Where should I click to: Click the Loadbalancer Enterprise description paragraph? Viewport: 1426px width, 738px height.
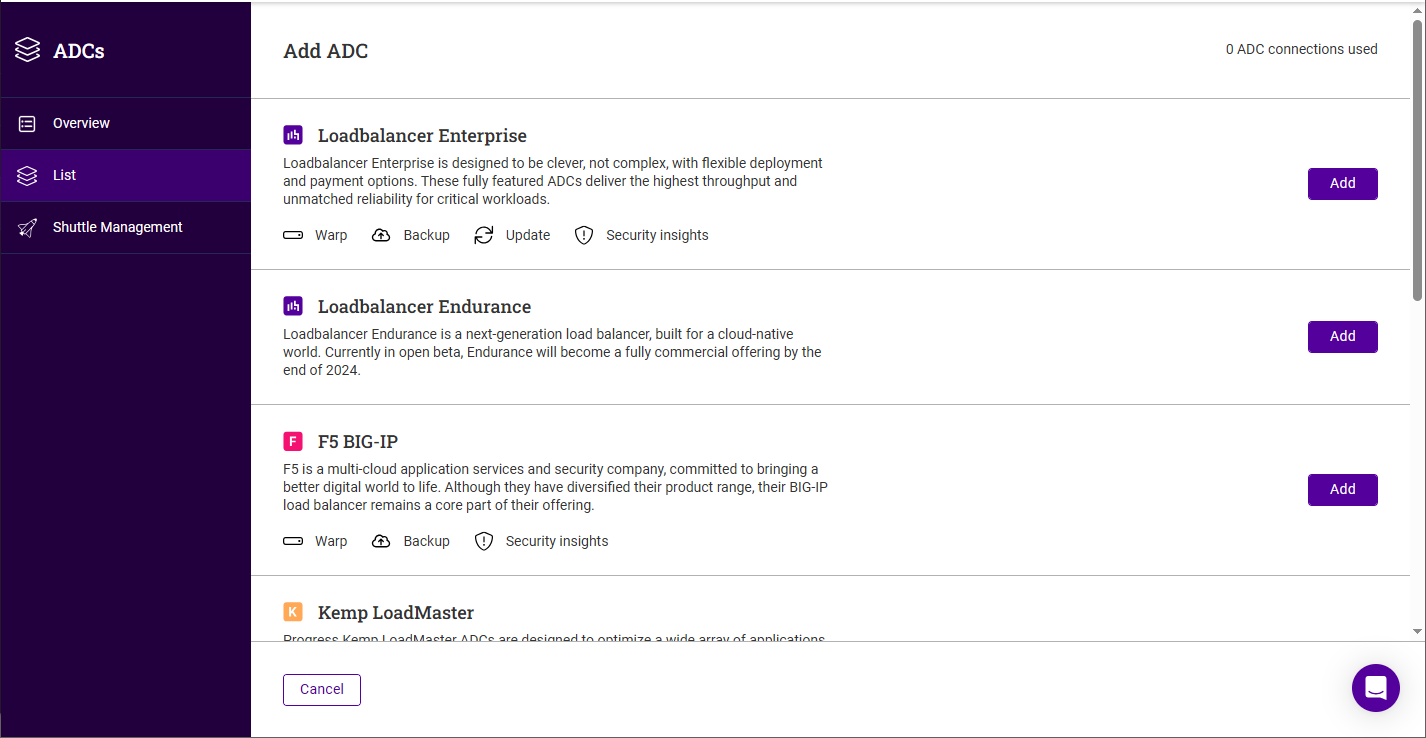pyautogui.click(x=553, y=181)
